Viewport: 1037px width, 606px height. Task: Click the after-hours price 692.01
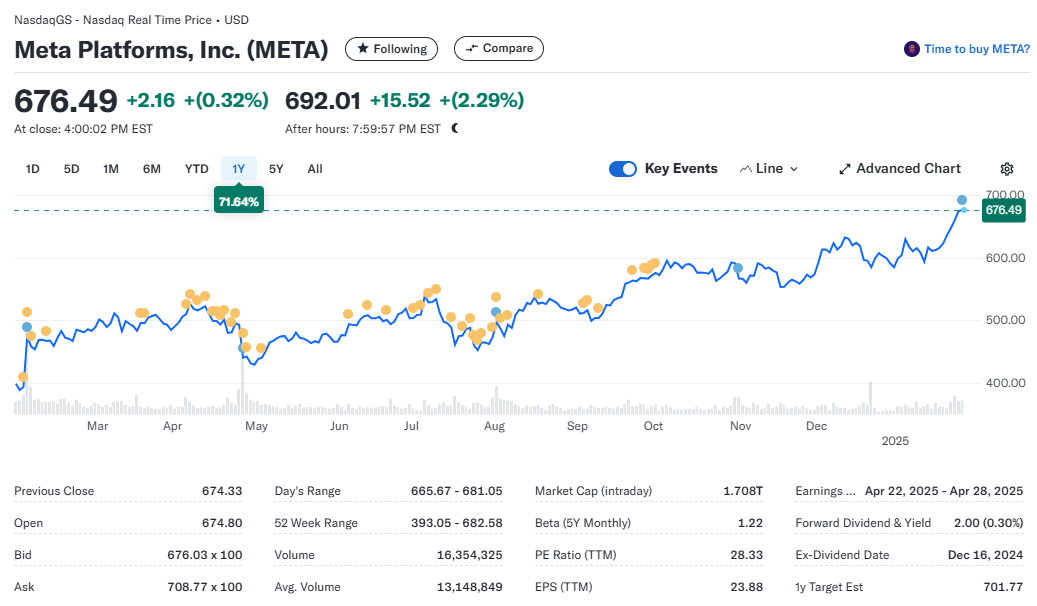pyautogui.click(x=323, y=101)
